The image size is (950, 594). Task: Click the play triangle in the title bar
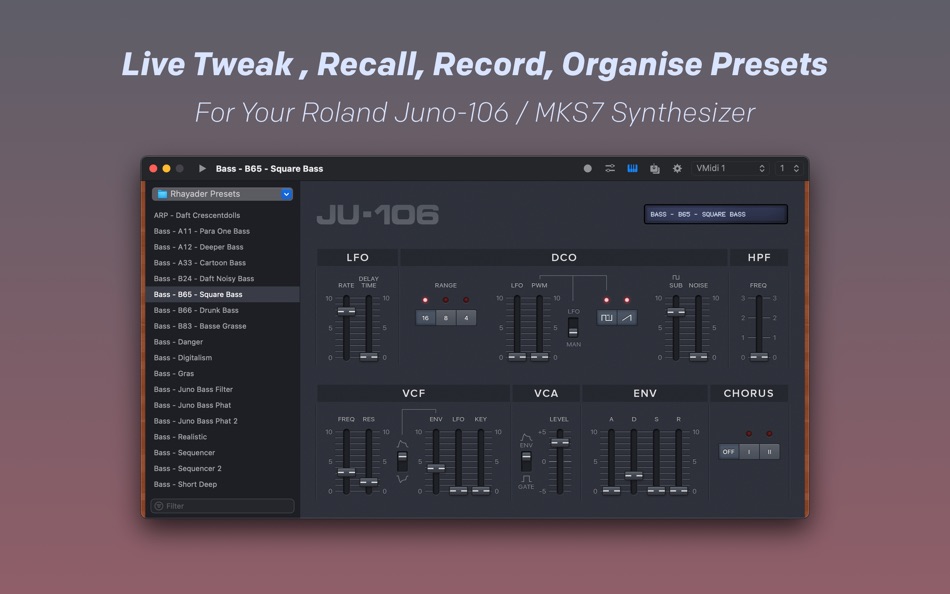point(202,169)
